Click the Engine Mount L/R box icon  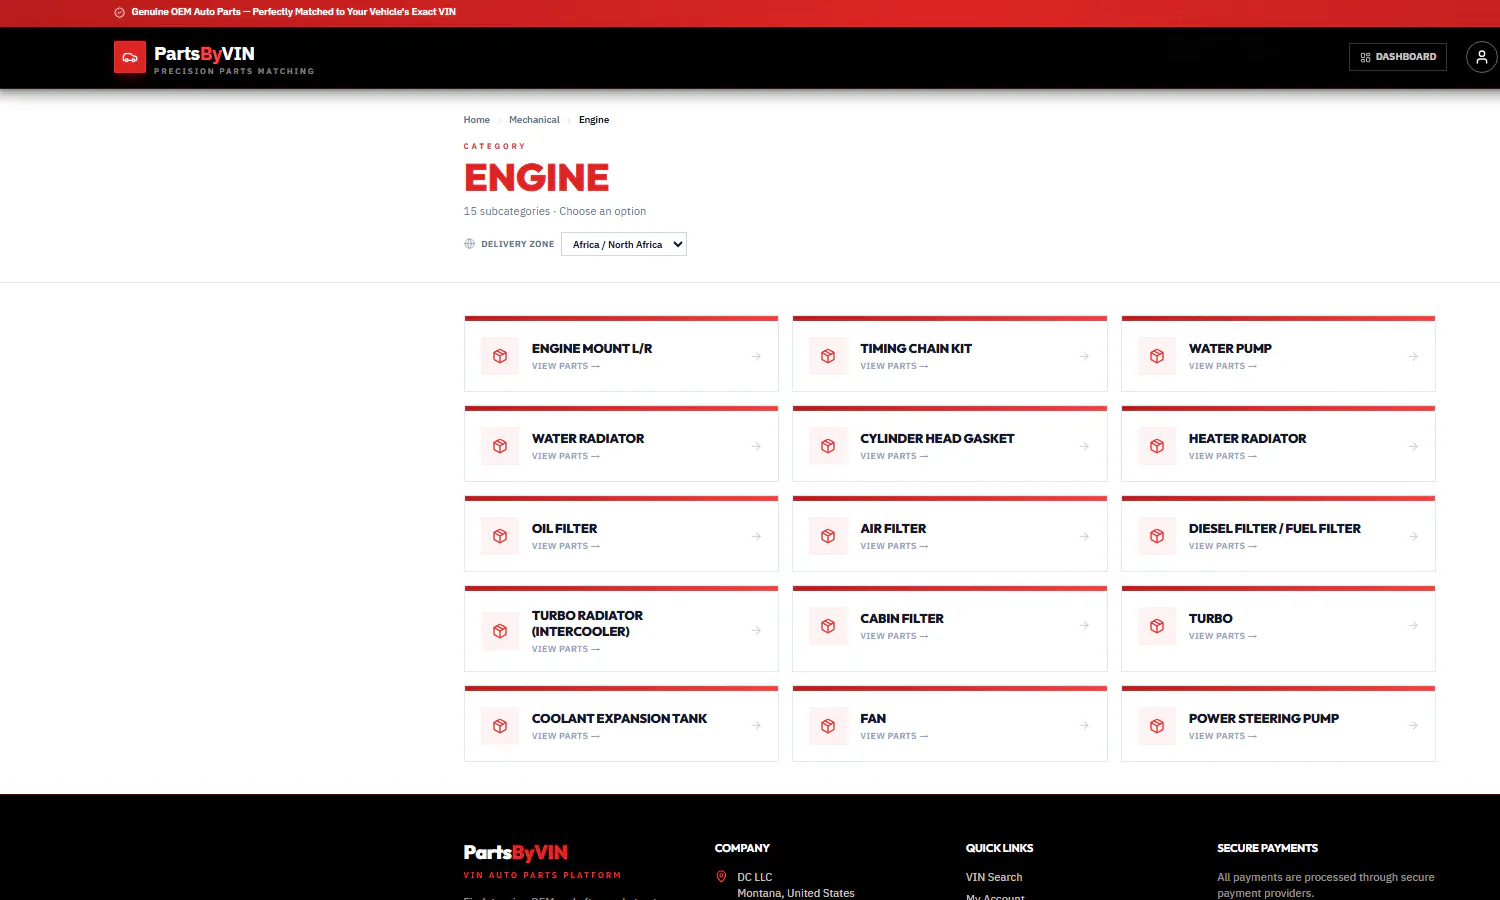point(500,356)
